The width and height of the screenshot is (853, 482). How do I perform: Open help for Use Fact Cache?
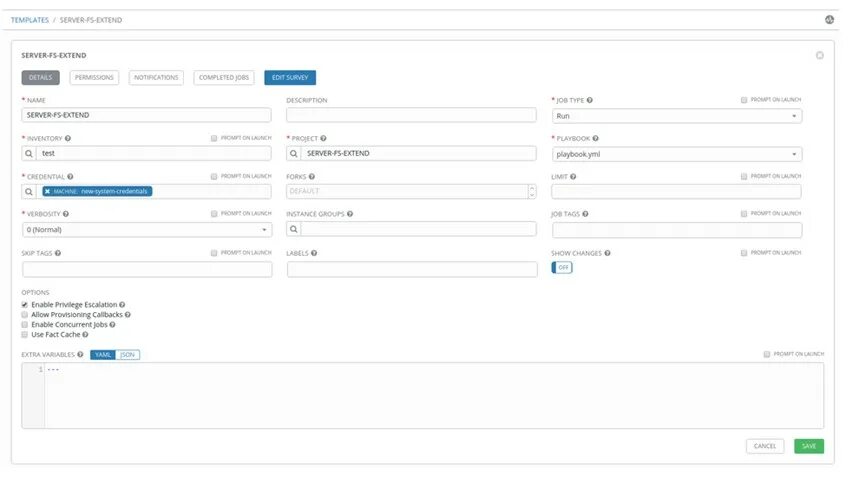pyautogui.click(x=85, y=335)
